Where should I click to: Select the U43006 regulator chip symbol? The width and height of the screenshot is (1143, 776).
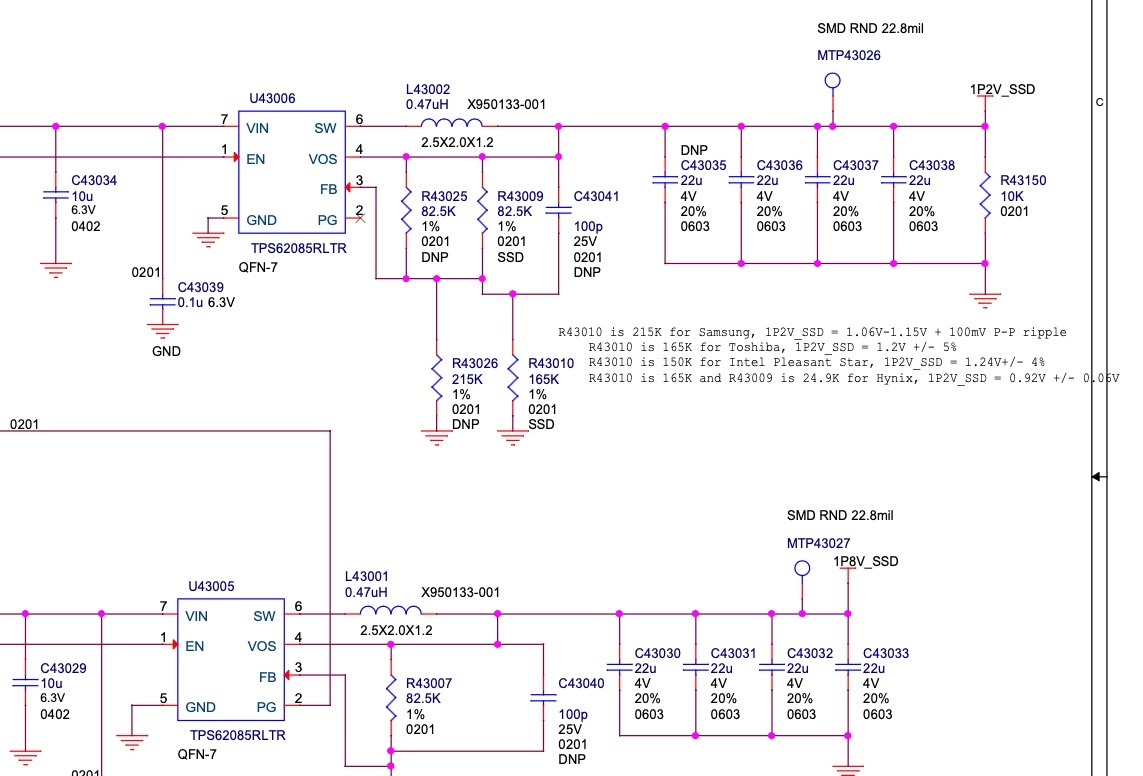[292, 173]
